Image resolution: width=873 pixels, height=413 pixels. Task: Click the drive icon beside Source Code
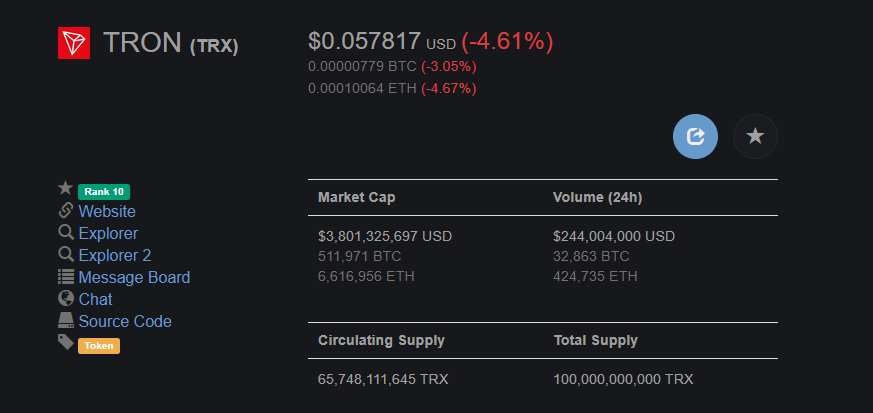point(66,320)
